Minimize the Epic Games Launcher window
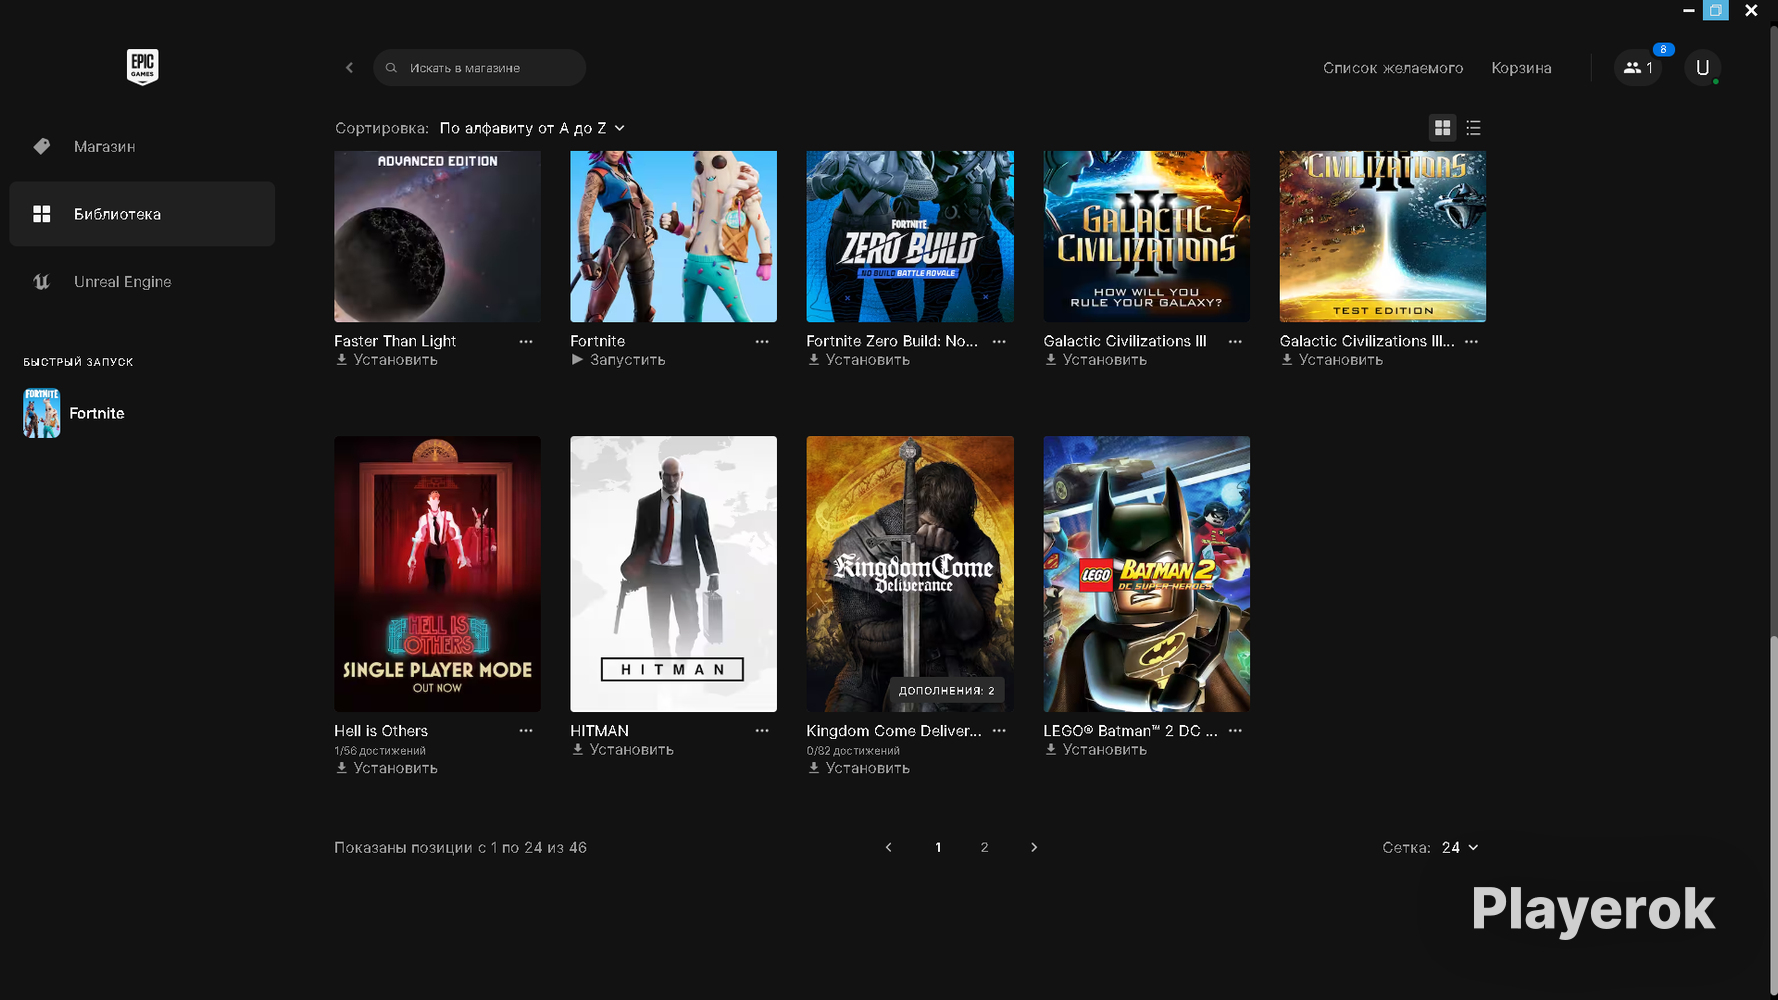This screenshot has height=1000, width=1778. tap(1689, 10)
